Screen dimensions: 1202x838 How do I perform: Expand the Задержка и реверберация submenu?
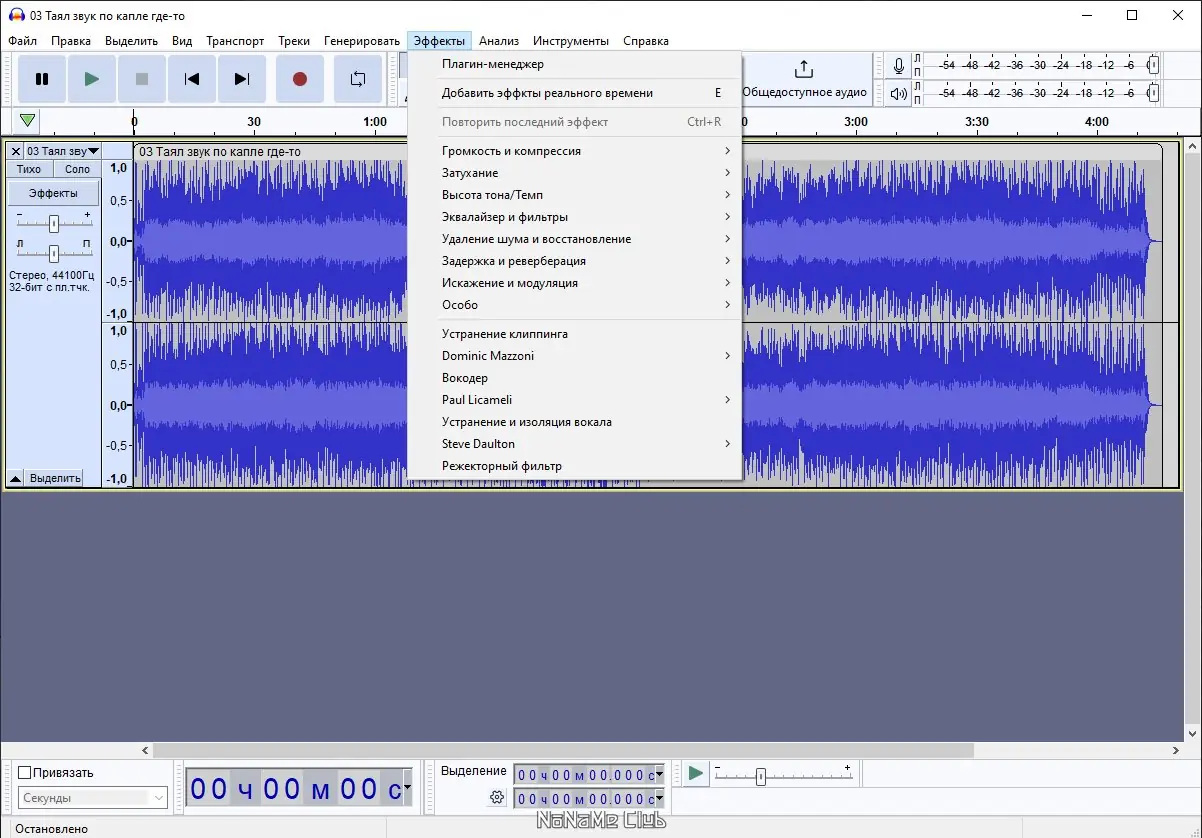click(x=575, y=261)
